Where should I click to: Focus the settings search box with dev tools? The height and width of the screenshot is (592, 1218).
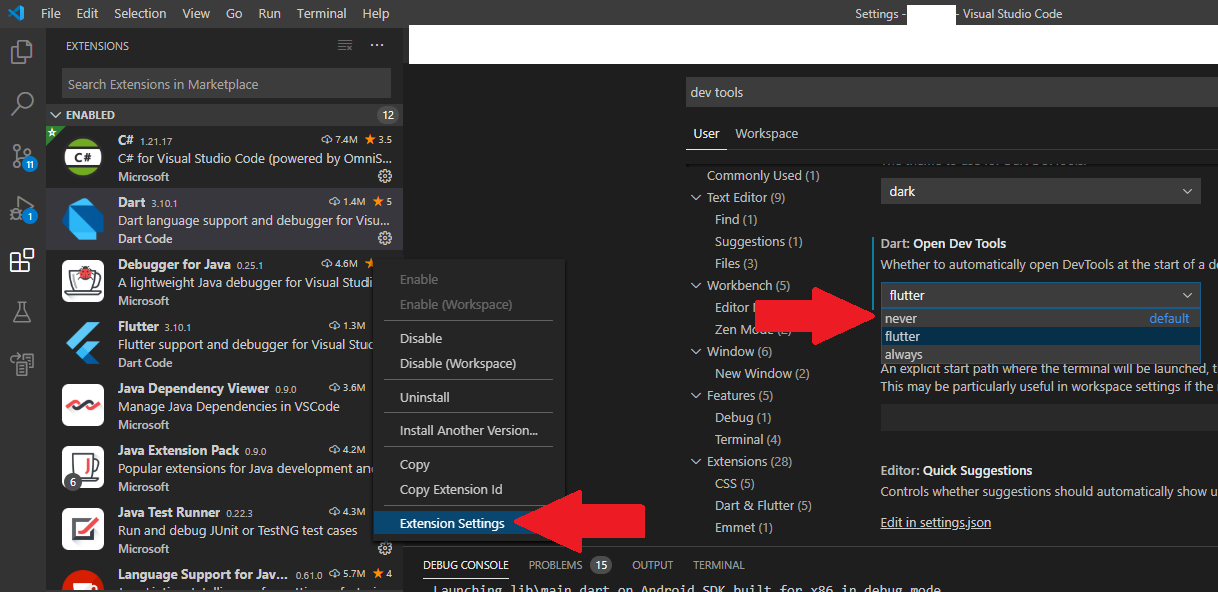[x=950, y=92]
